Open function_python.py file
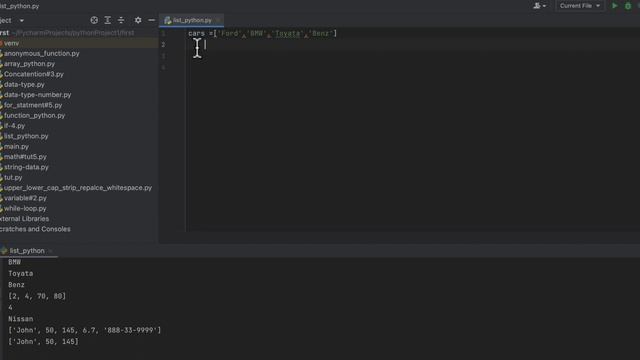Screen dimensions: 640x360 34,116
